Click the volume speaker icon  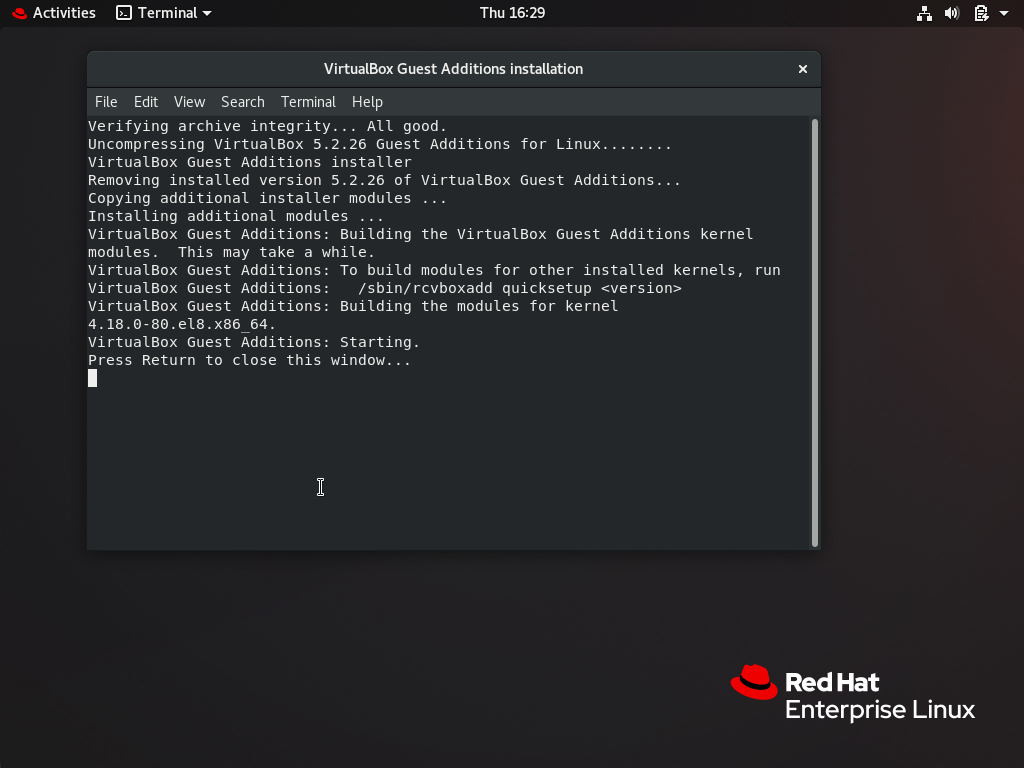(952, 13)
